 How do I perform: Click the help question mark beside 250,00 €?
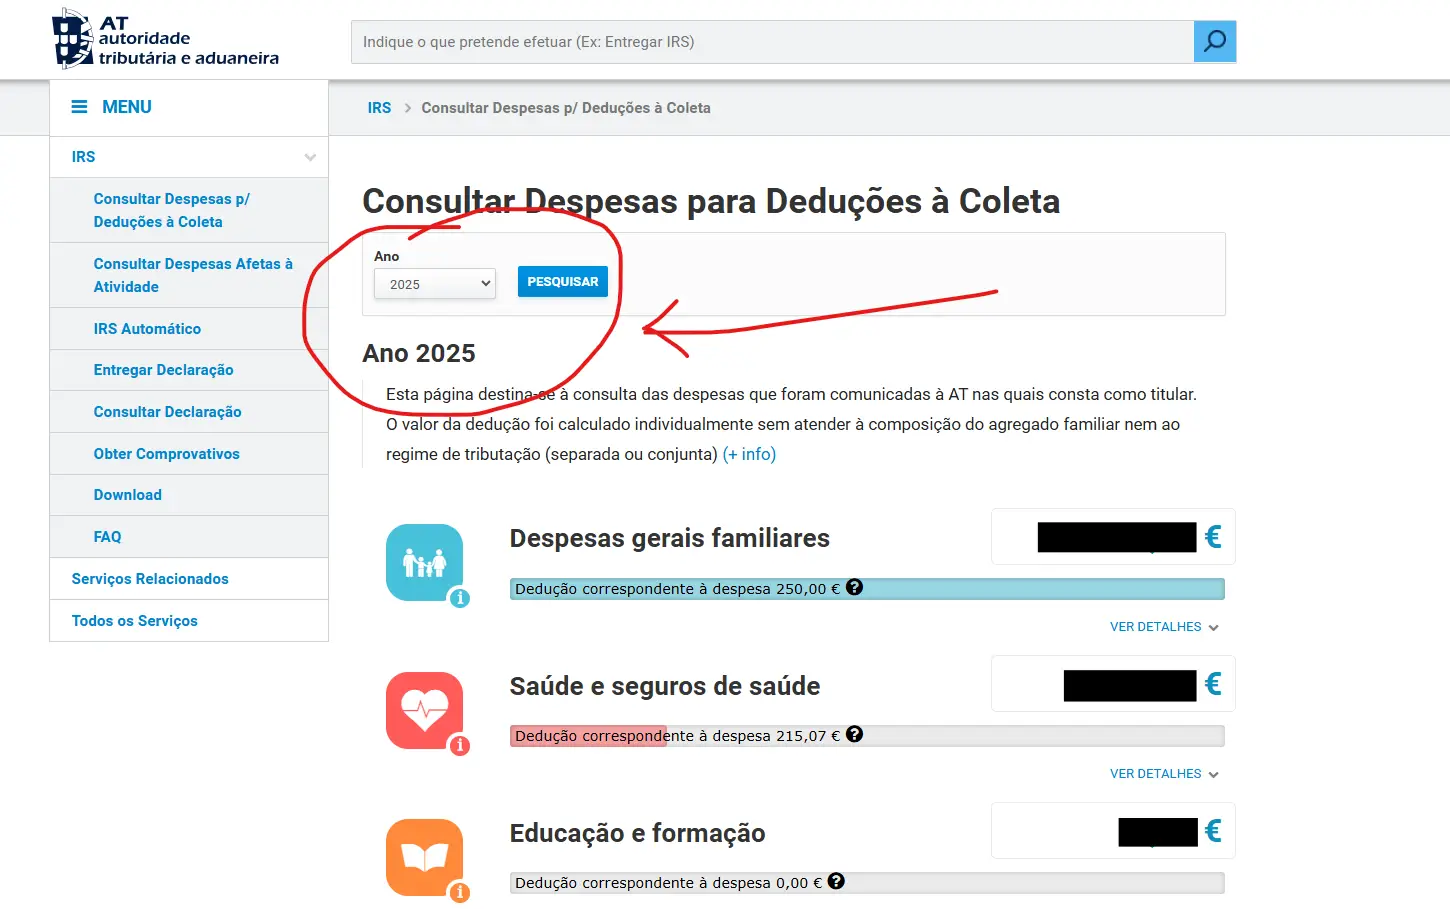tap(856, 588)
